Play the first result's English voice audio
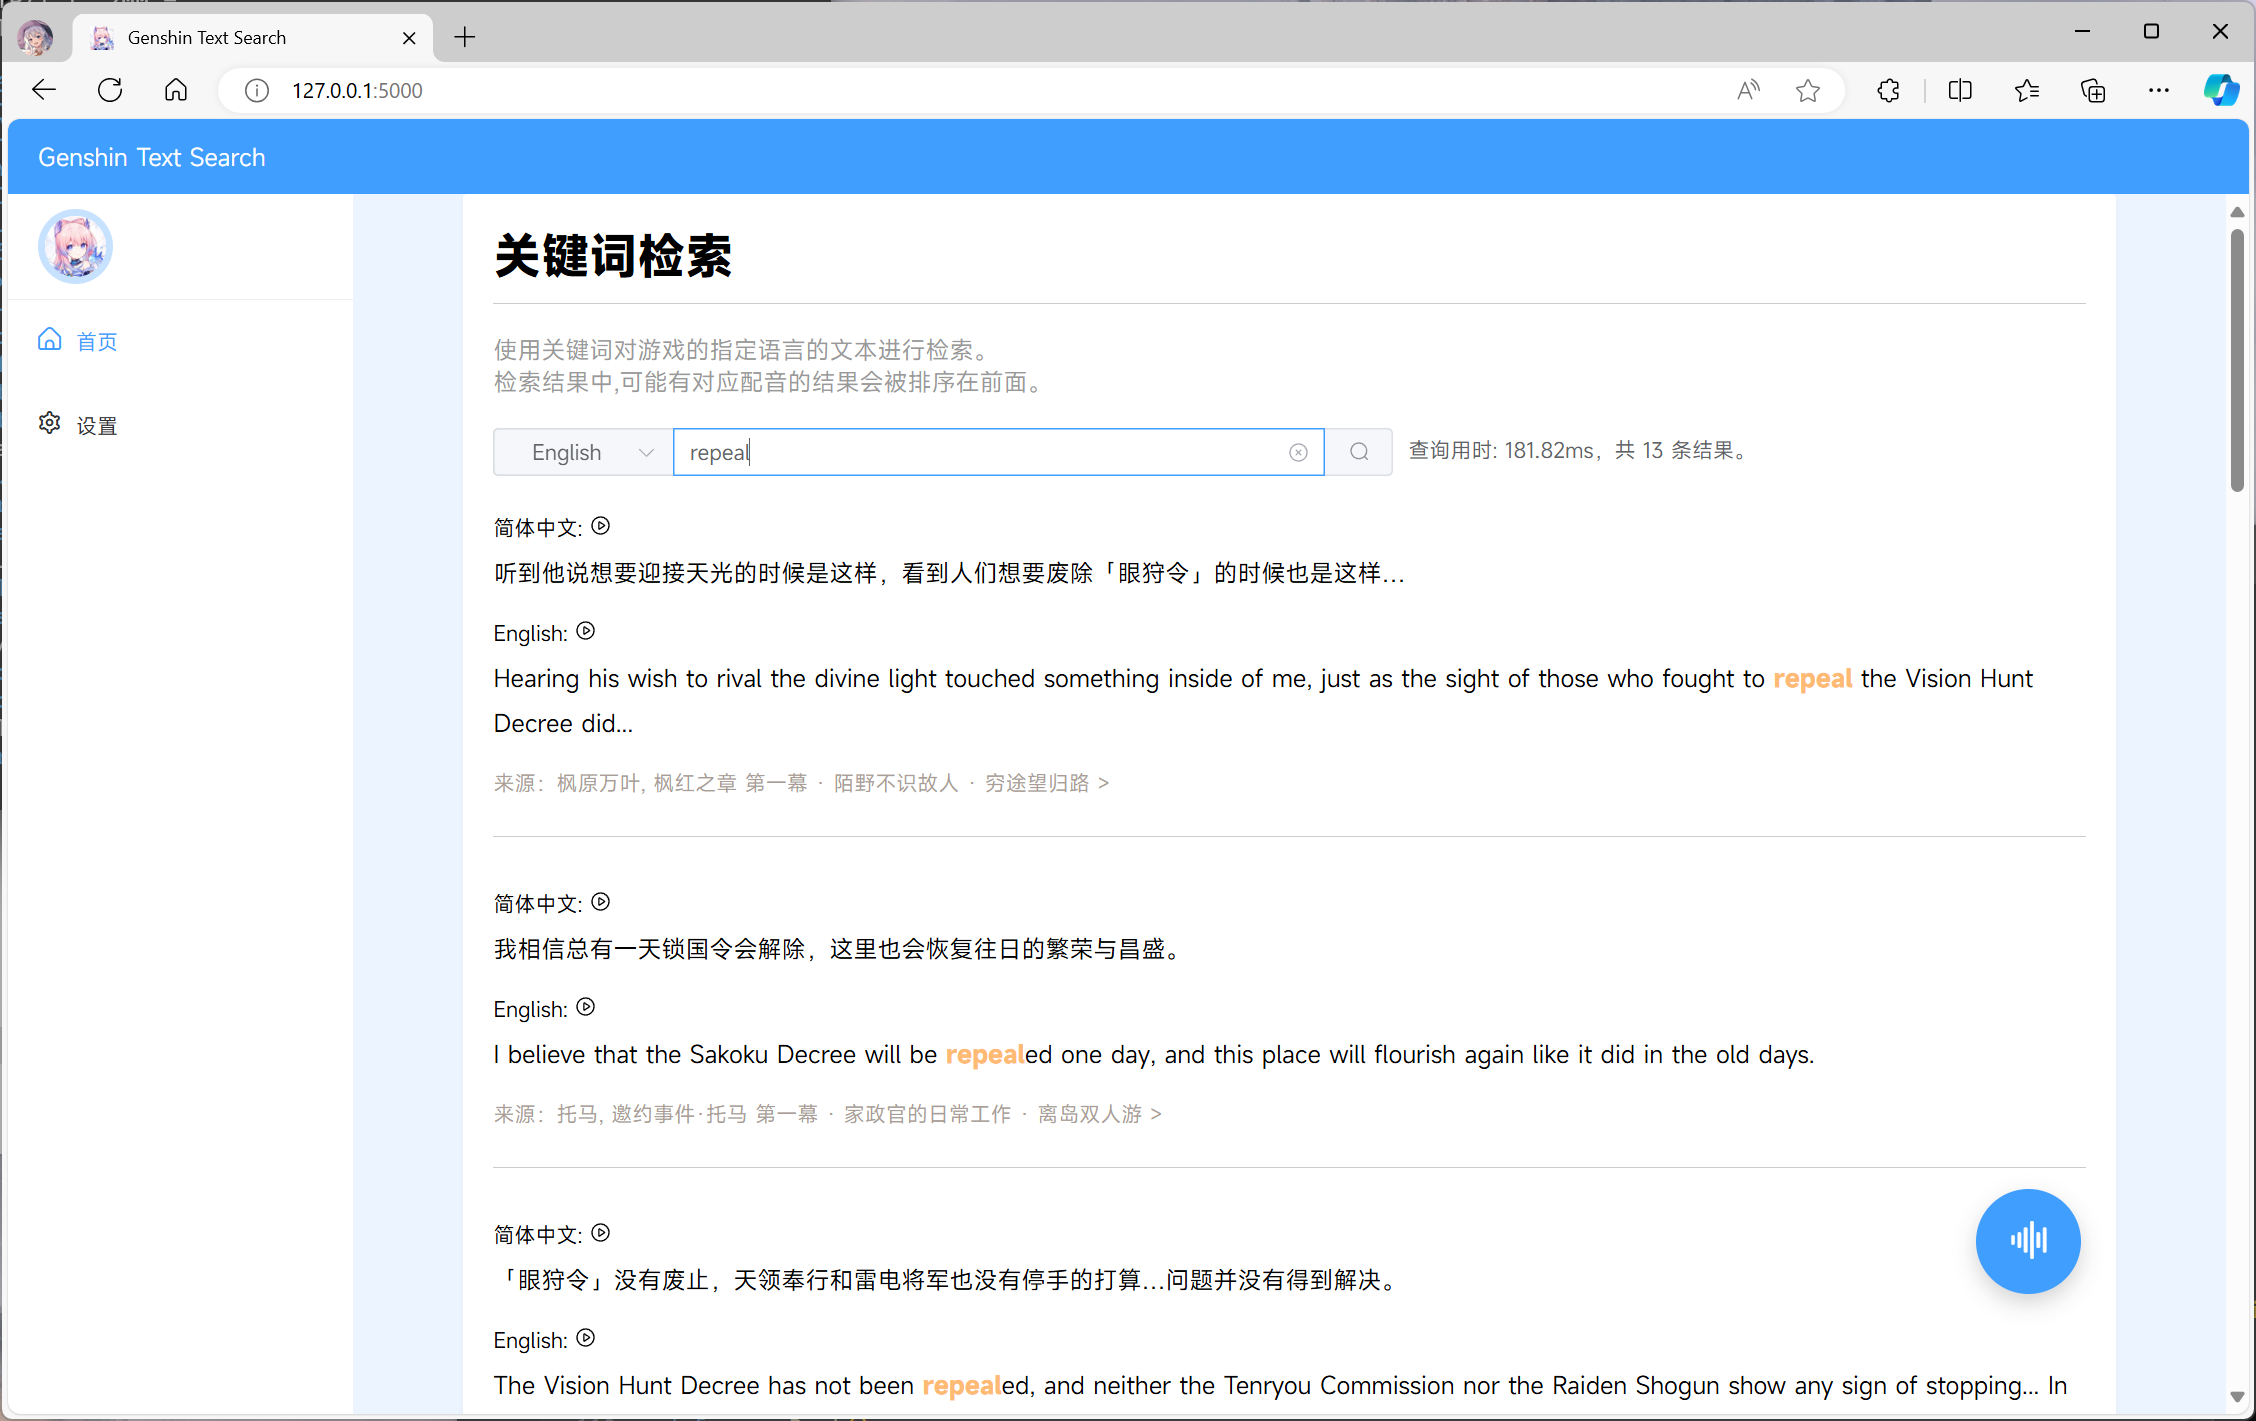This screenshot has height=1421, width=2256. 586,631
